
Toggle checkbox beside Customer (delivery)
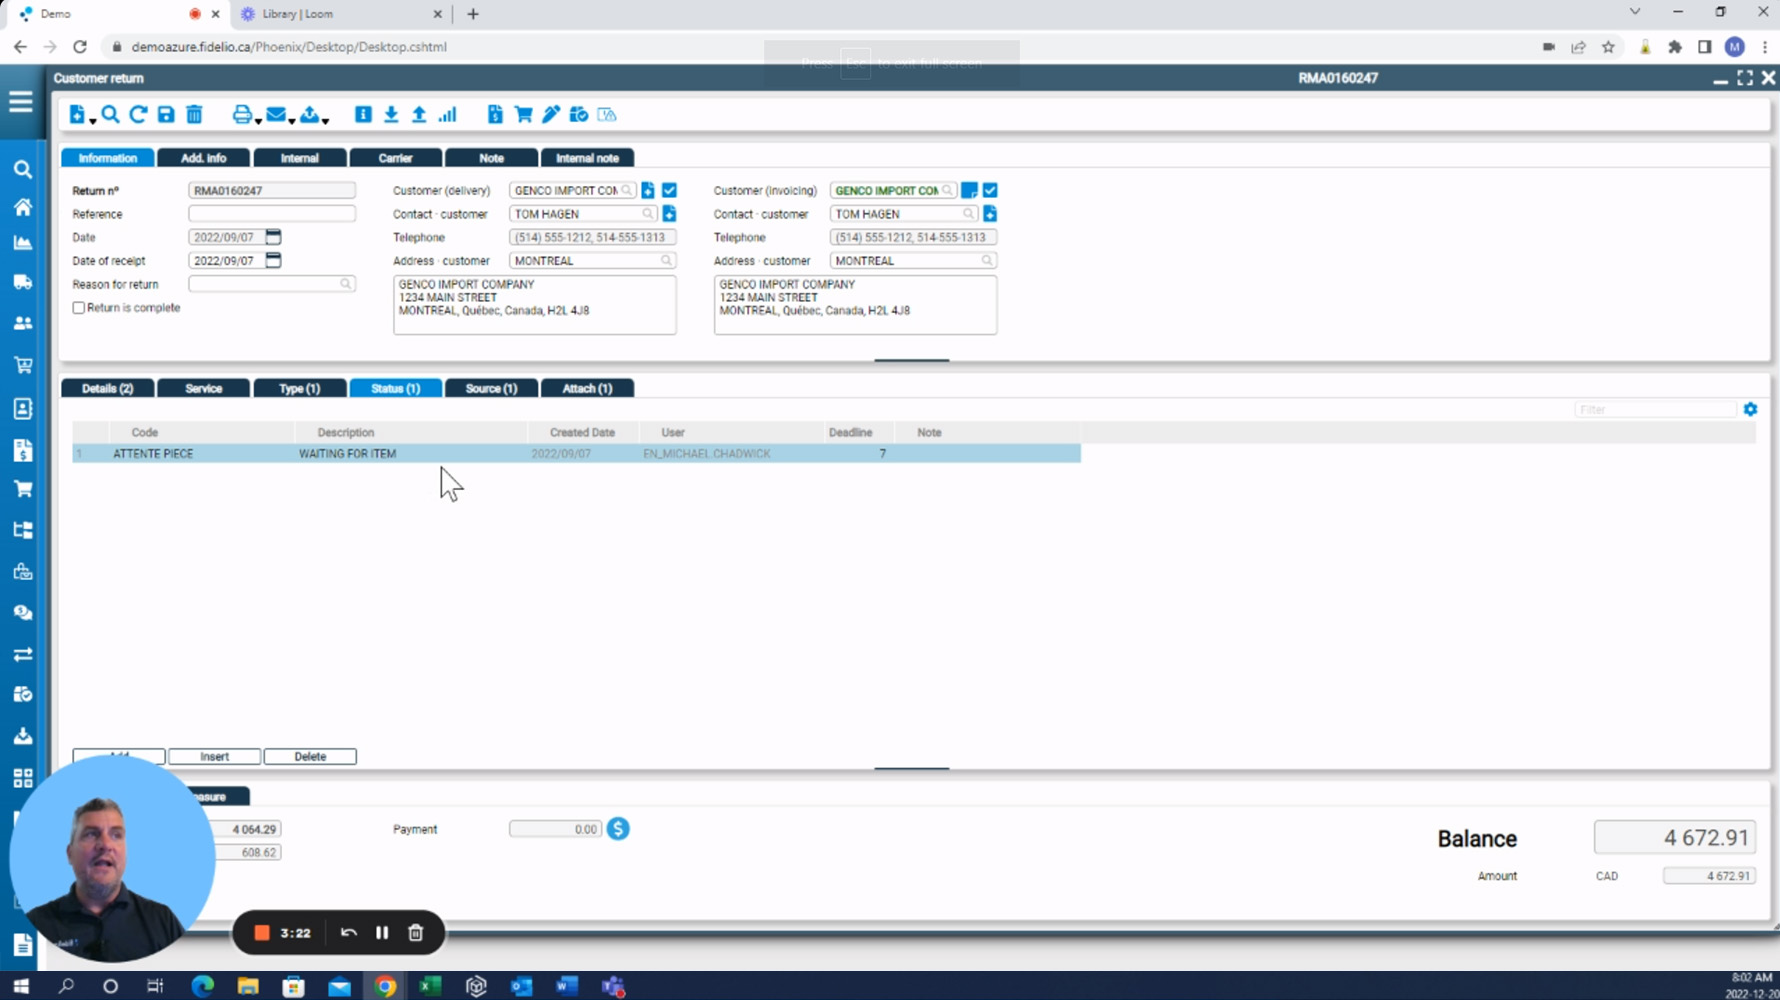pos(669,190)
